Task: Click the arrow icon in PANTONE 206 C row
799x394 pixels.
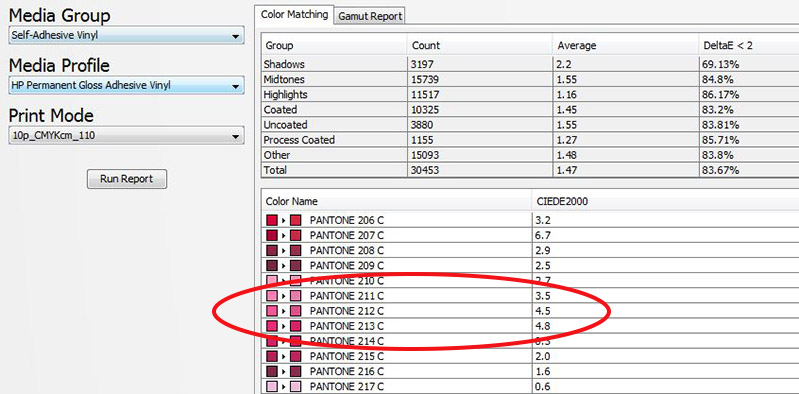Action: click(x=284, y=220)
